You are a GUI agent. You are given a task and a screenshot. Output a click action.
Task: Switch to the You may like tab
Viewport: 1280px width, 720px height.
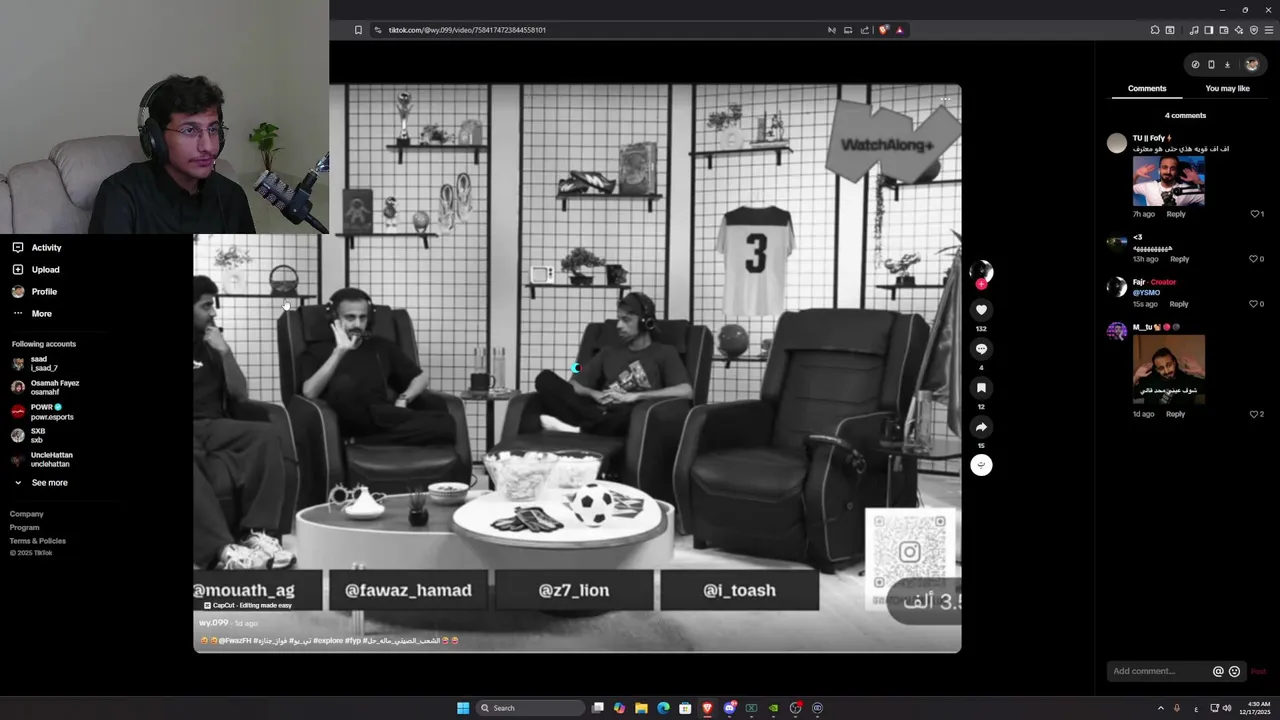[1227, 89]
